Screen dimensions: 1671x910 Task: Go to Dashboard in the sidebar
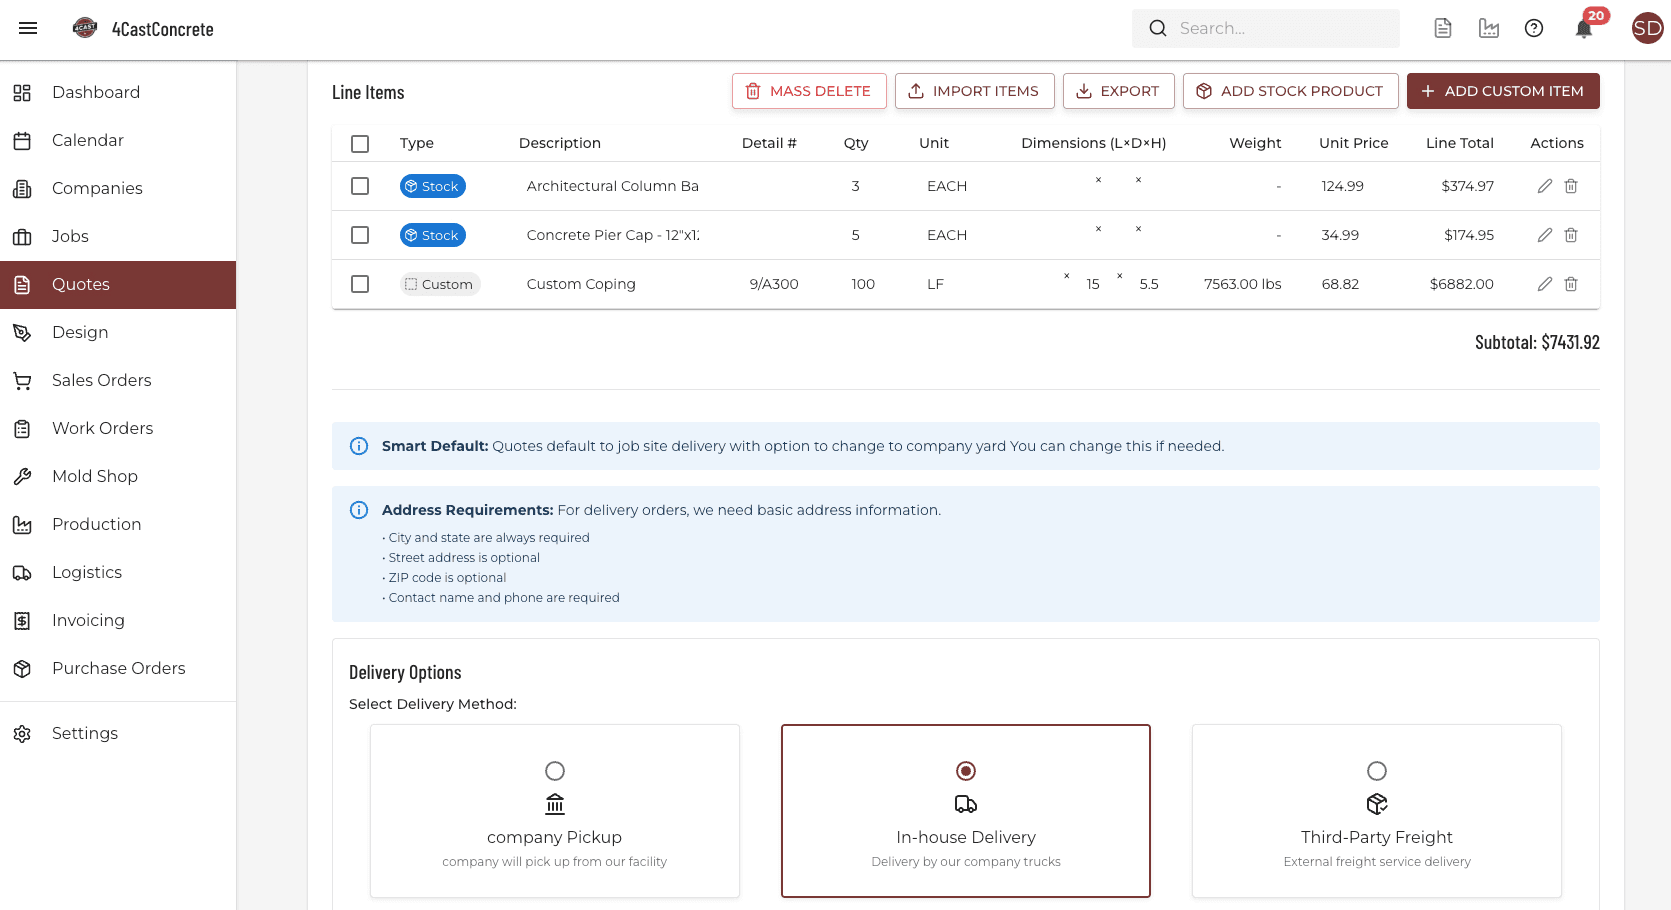96,92
